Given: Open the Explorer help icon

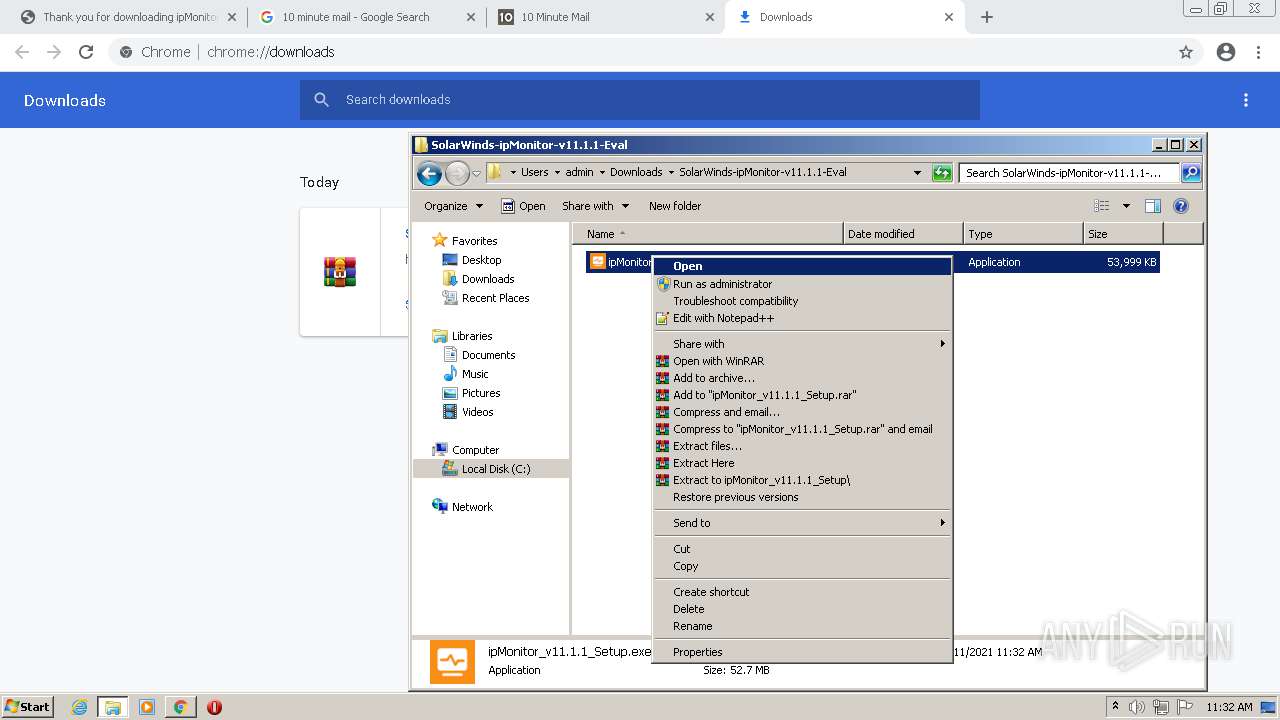Looking at the screenshot, I should pos(1180,206).
